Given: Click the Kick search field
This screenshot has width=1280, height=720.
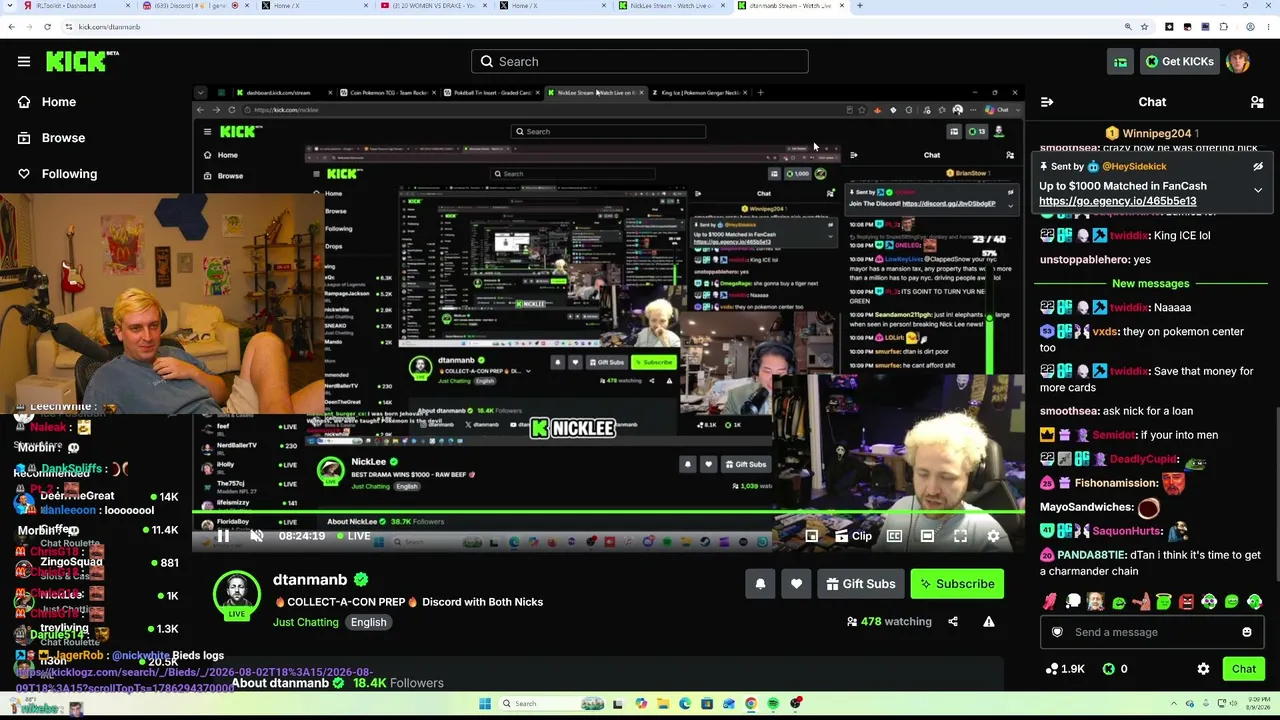Looking at the screenshot, I should pos(640,61).
